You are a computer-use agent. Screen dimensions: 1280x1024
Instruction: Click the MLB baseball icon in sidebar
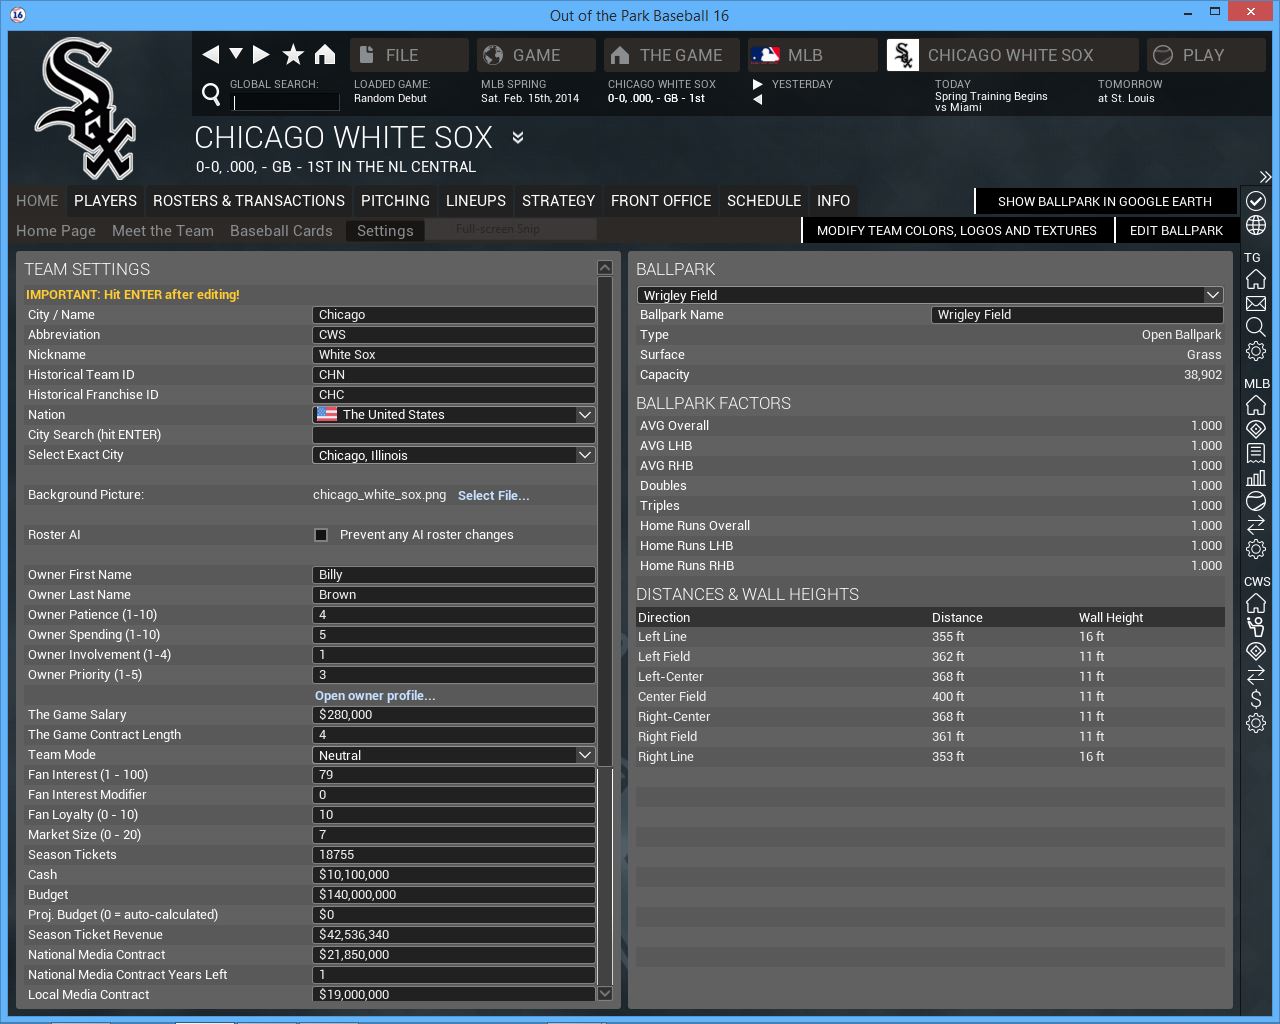pyautogui.click(x=1256, y=502)
